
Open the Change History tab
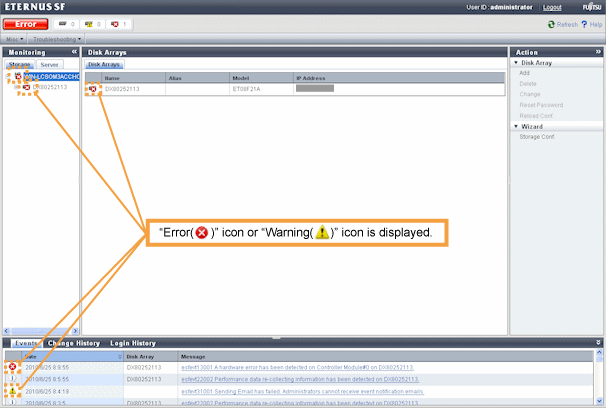click(74, 343)
